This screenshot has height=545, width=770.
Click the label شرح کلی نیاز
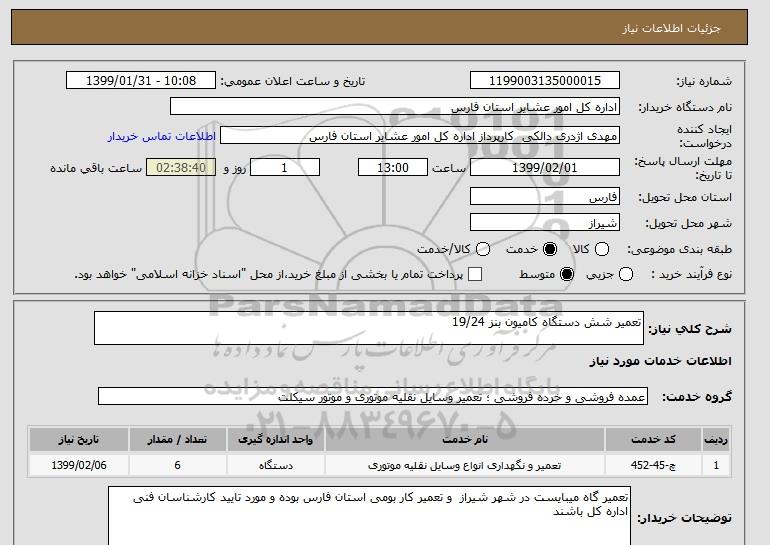coord(690,329)
